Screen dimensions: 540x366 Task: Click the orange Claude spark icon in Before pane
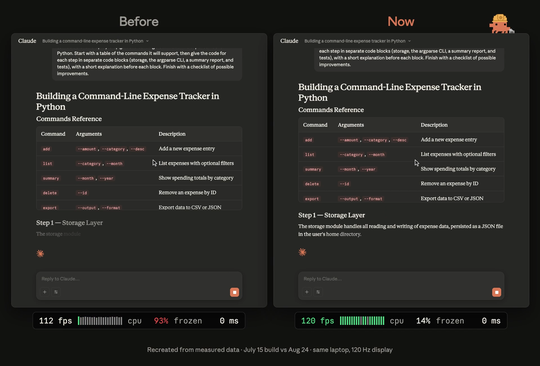tap(40, 254)
